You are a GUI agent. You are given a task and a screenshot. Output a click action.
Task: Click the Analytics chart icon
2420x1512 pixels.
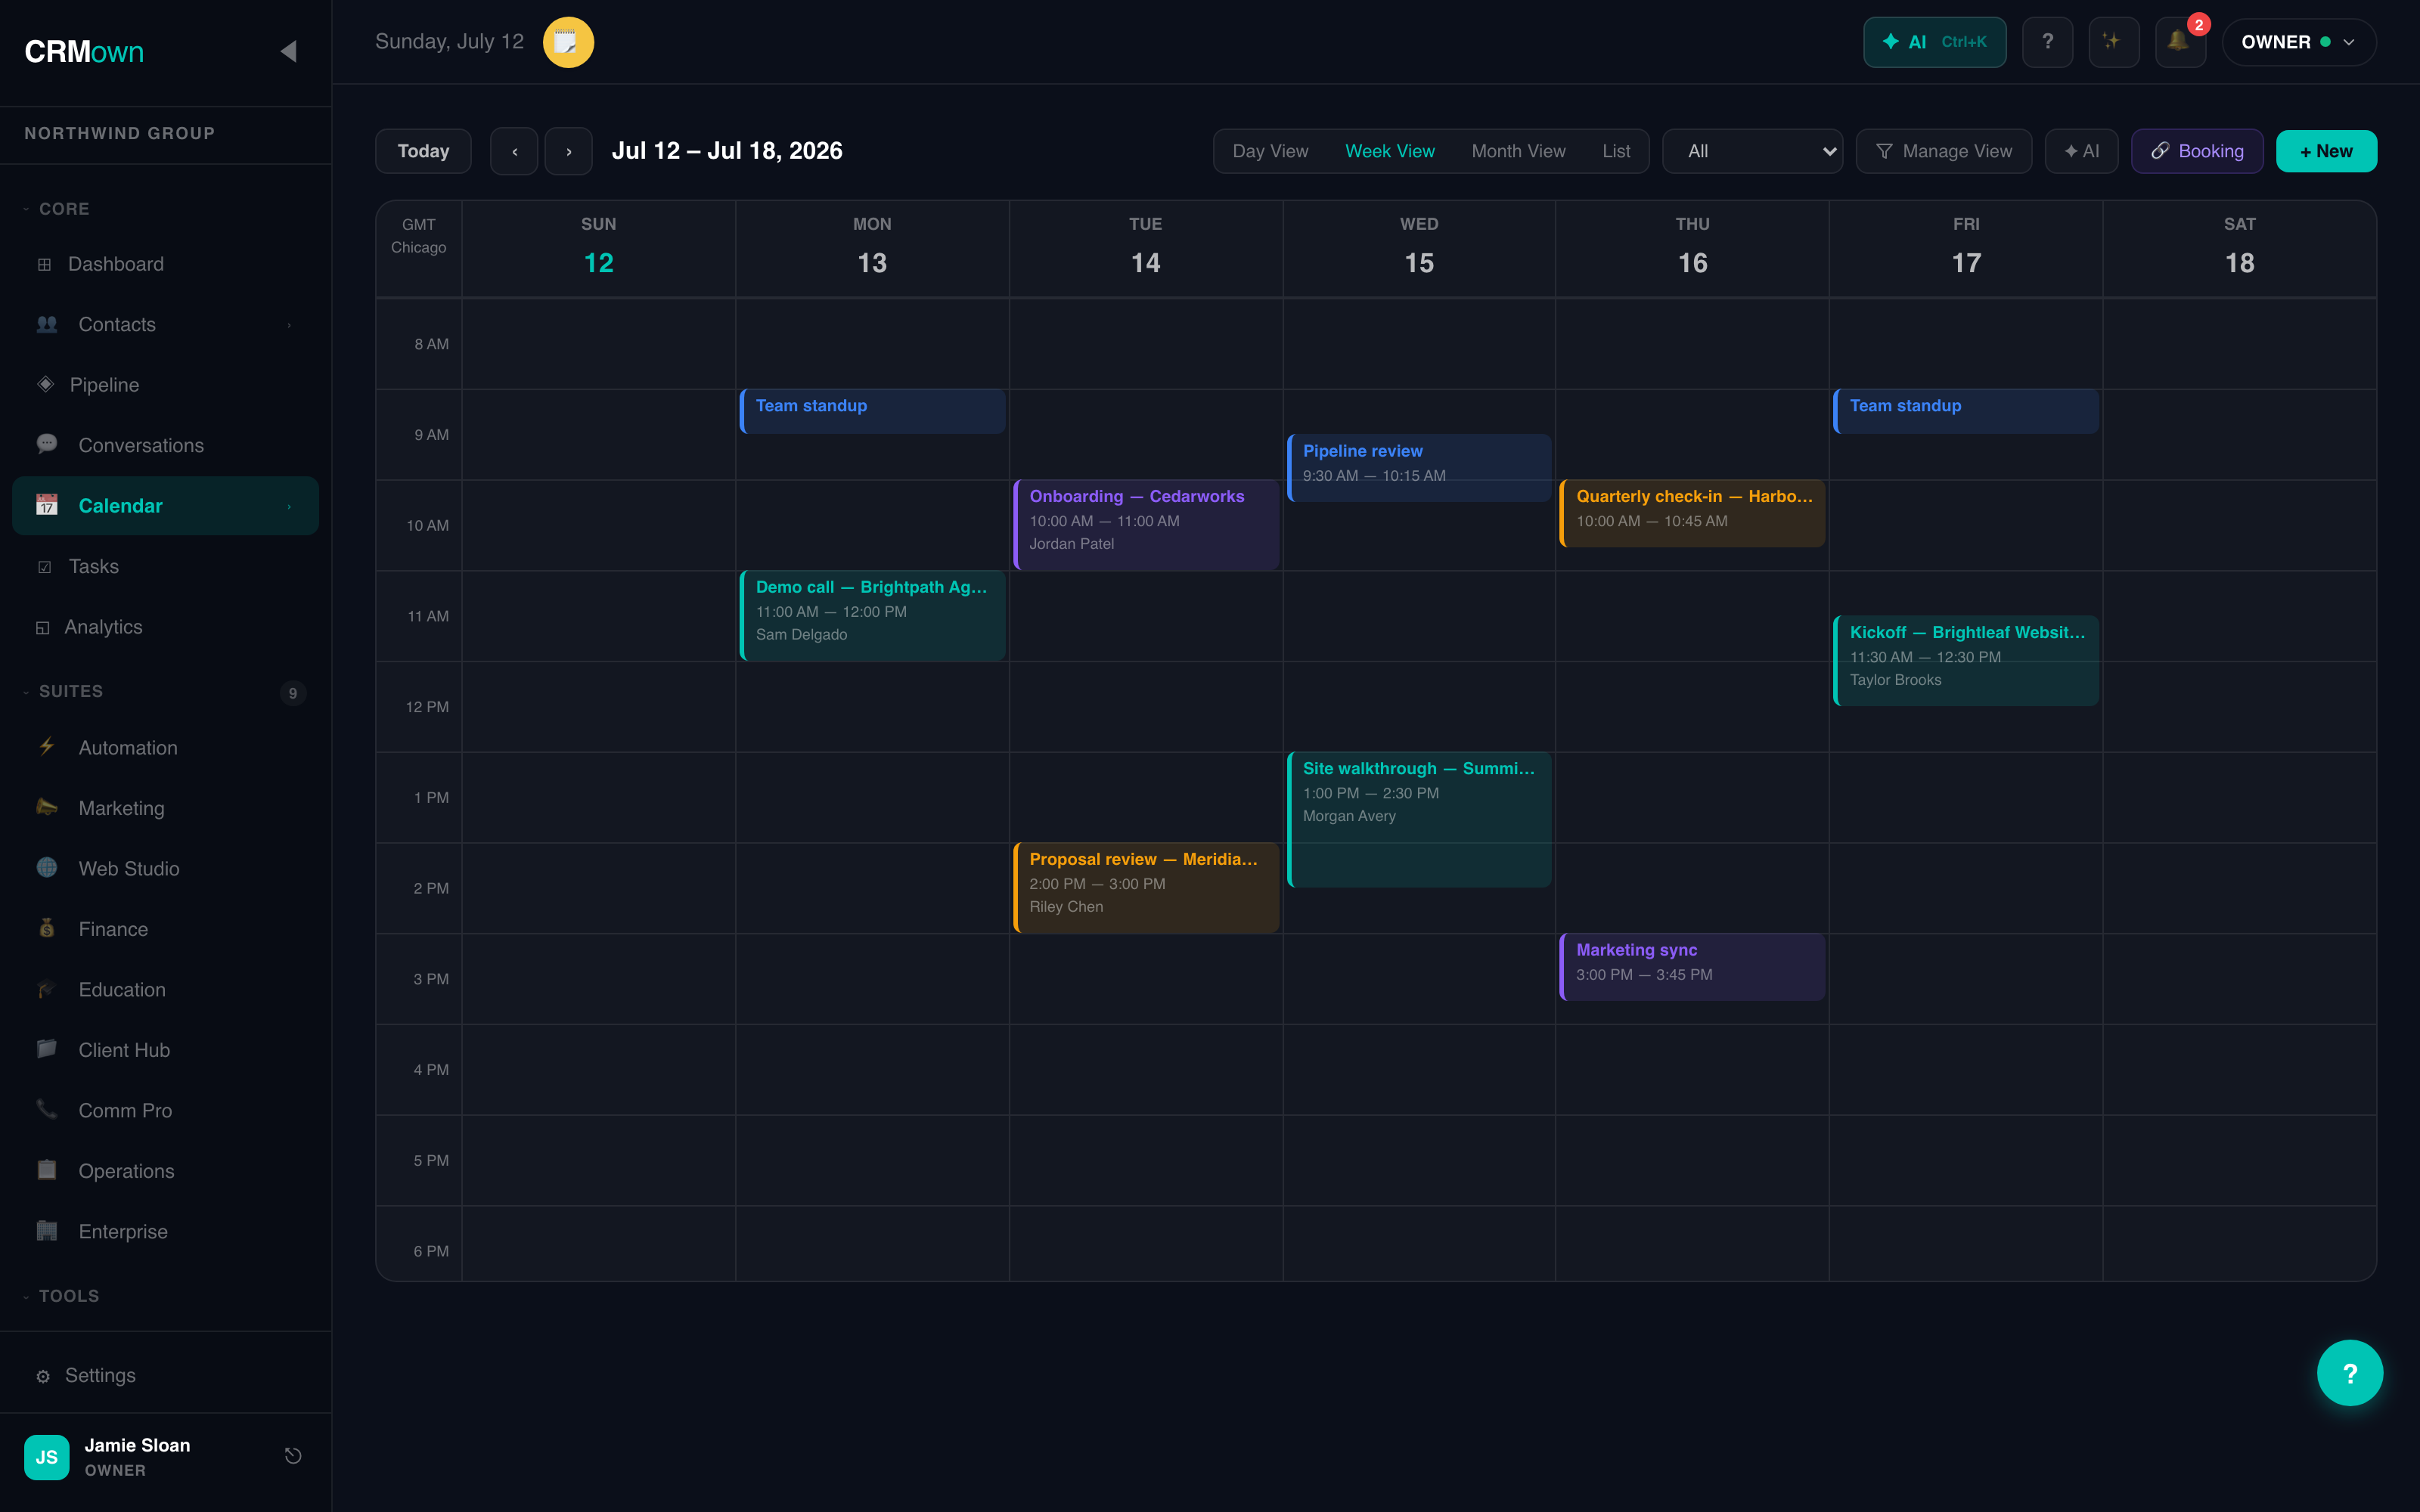[x=42, y=627]
